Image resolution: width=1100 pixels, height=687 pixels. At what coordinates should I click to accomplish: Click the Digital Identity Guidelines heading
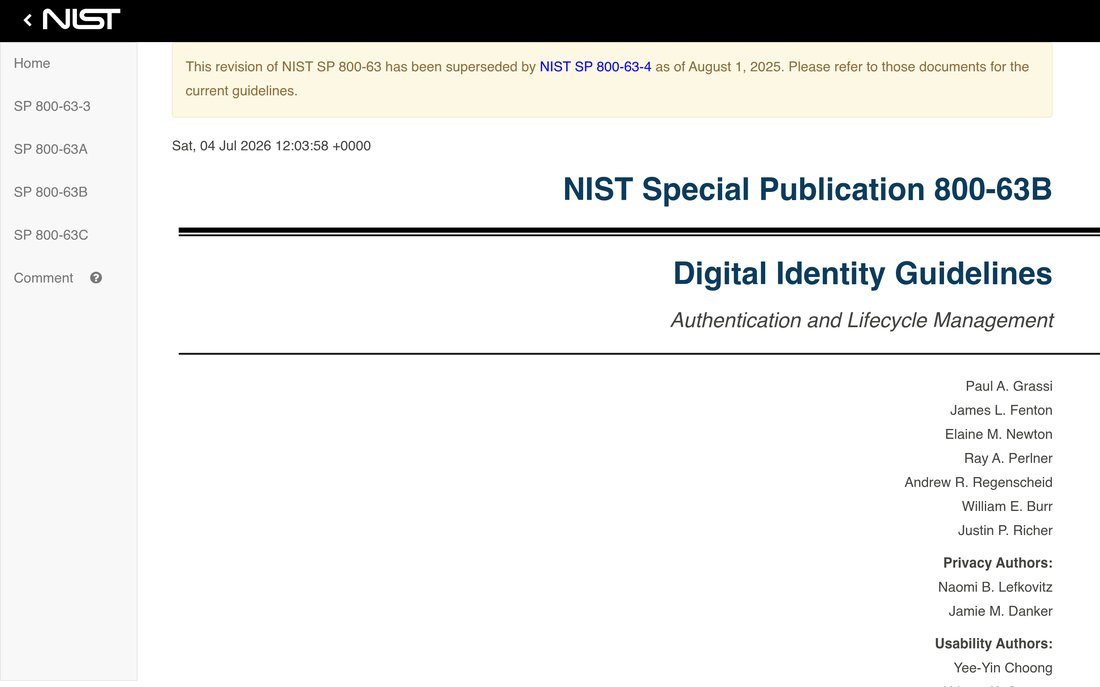click(x=862, y=274)
